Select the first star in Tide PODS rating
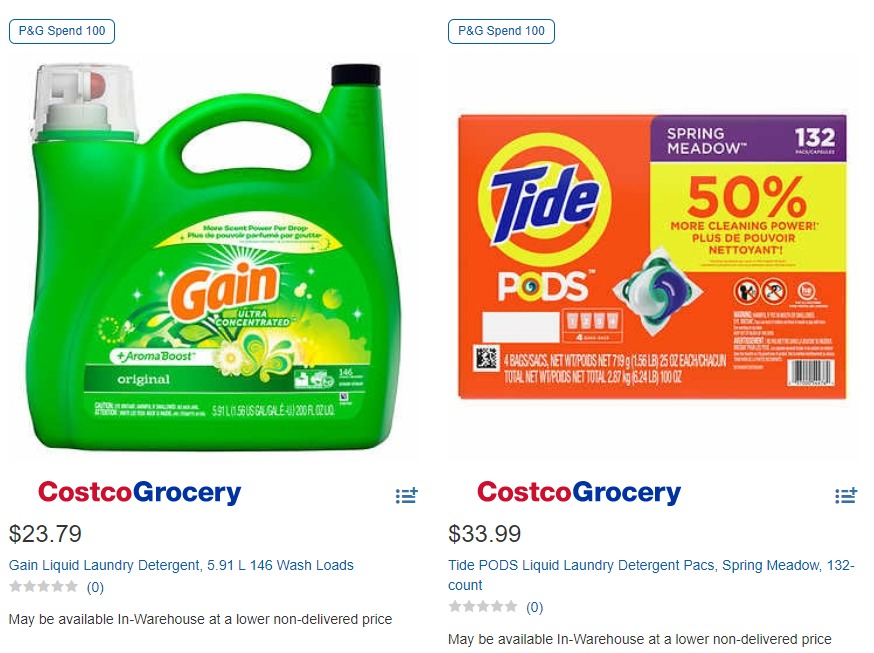This screenshot has width=874, height=653. tap(455, 606)
